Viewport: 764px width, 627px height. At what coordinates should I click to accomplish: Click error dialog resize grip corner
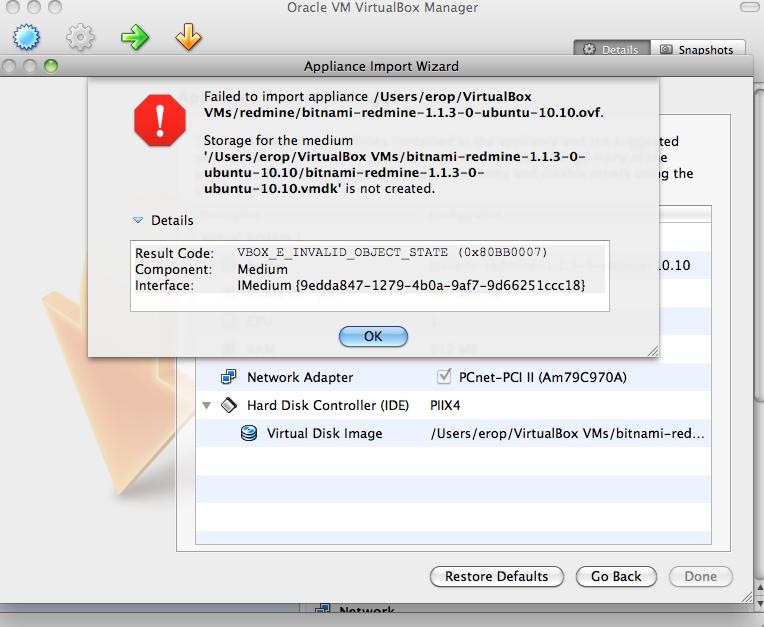tap(653, 351)
